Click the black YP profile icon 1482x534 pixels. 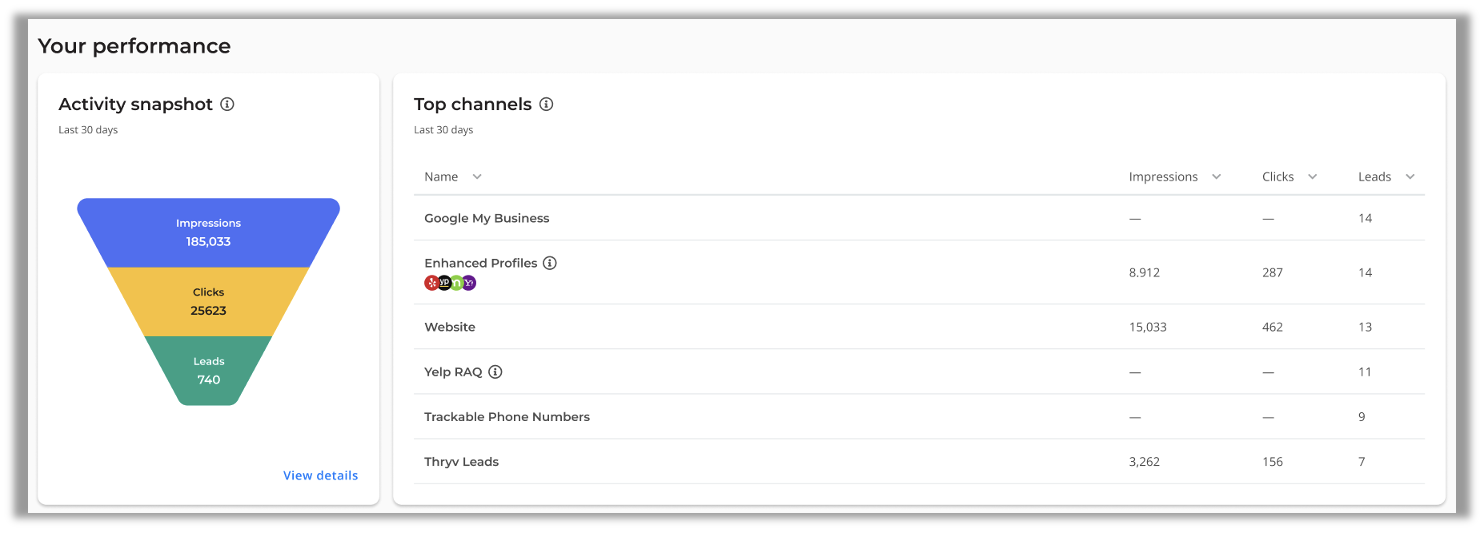pos(444,283)
